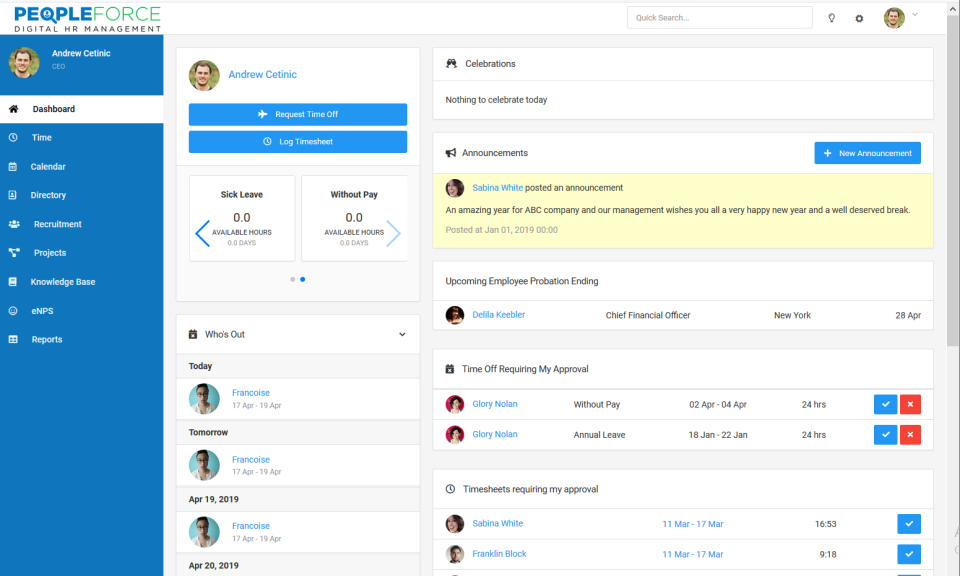Click Francoise link under Tomorrow

point(250,460)
